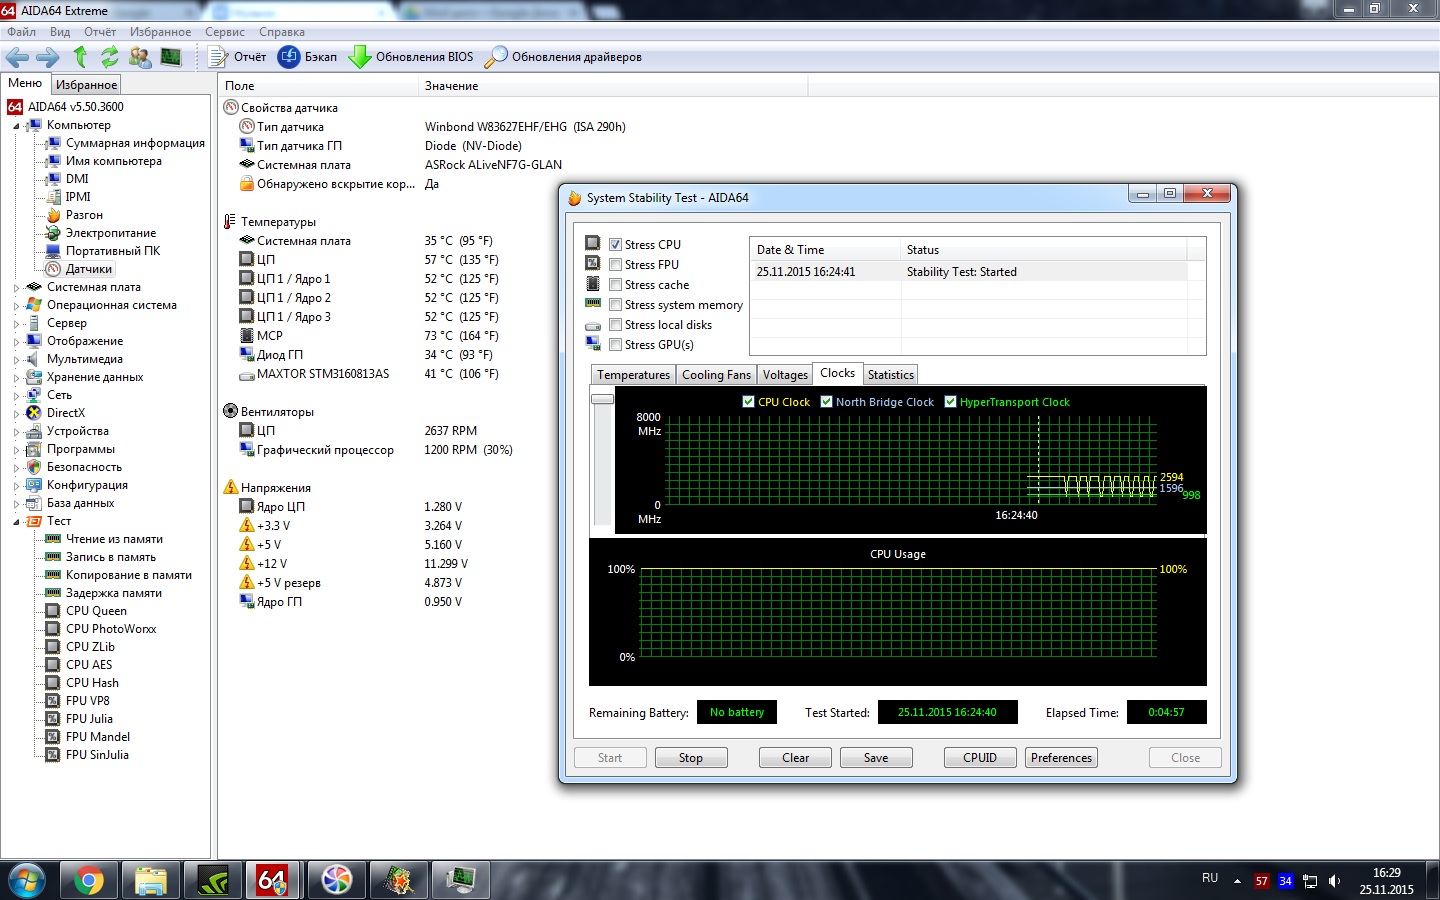Expand the Хранение данных tree node
Screen dimensions: 1440x900
tap(16, 378)
